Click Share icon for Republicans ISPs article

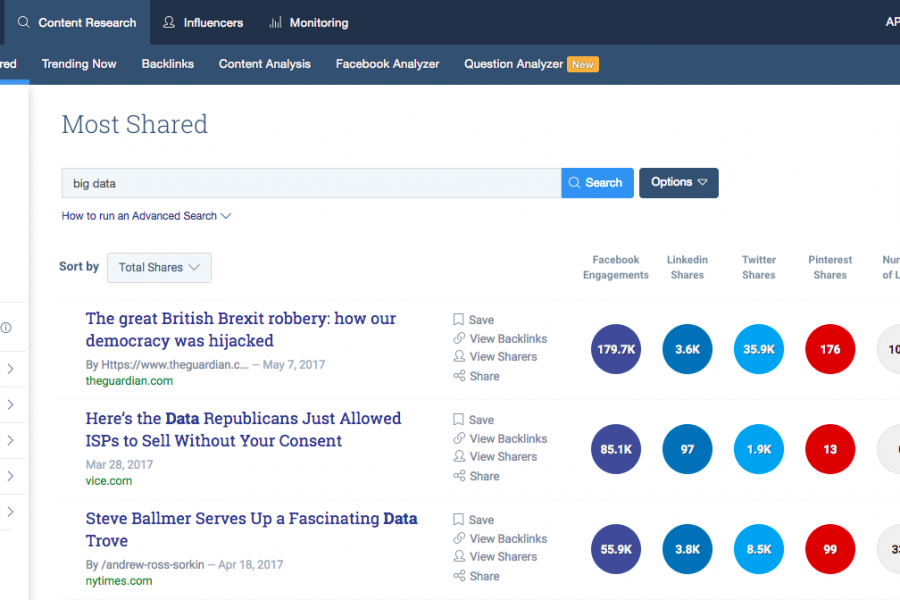click(459, 475)
